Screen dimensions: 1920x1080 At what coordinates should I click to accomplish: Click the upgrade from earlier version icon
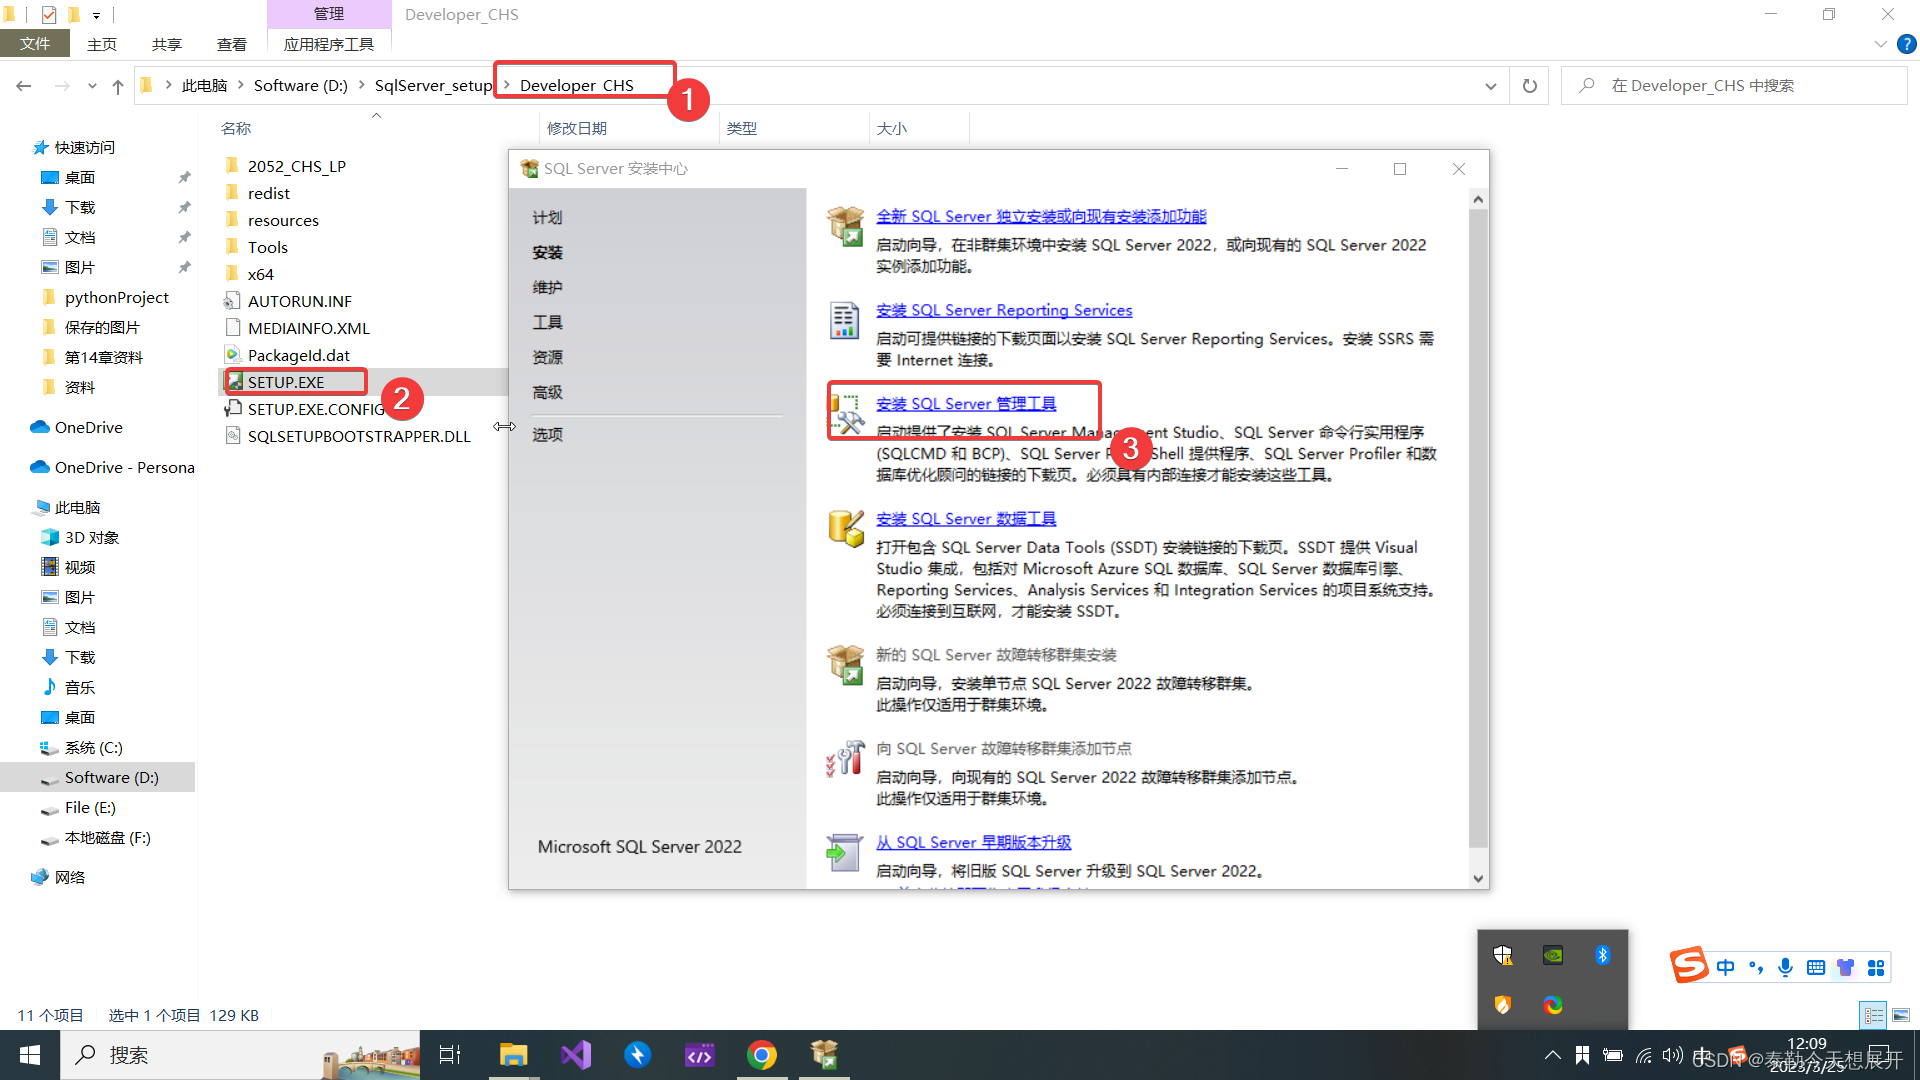tap(845, 852)
